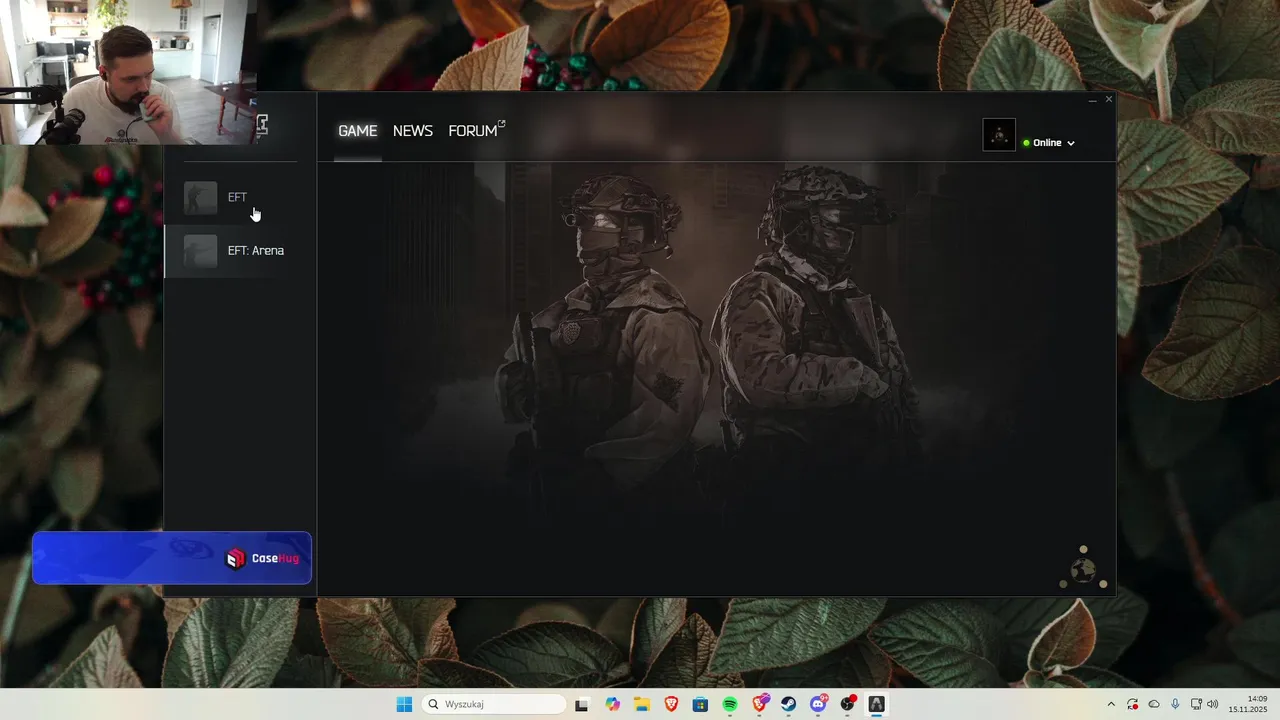Open Spotify from the taskbar
The width and height of the screenshot is (1280, 720).
tap(730, 704)
